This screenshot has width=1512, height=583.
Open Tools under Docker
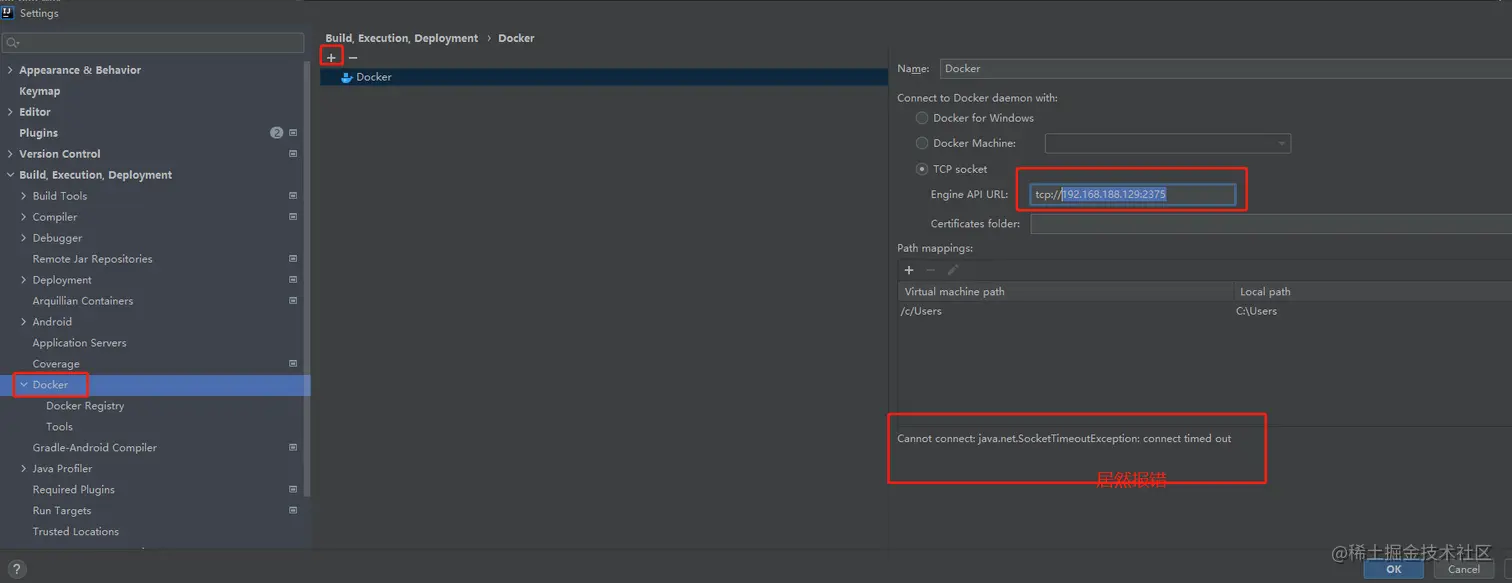pos(59,427)
